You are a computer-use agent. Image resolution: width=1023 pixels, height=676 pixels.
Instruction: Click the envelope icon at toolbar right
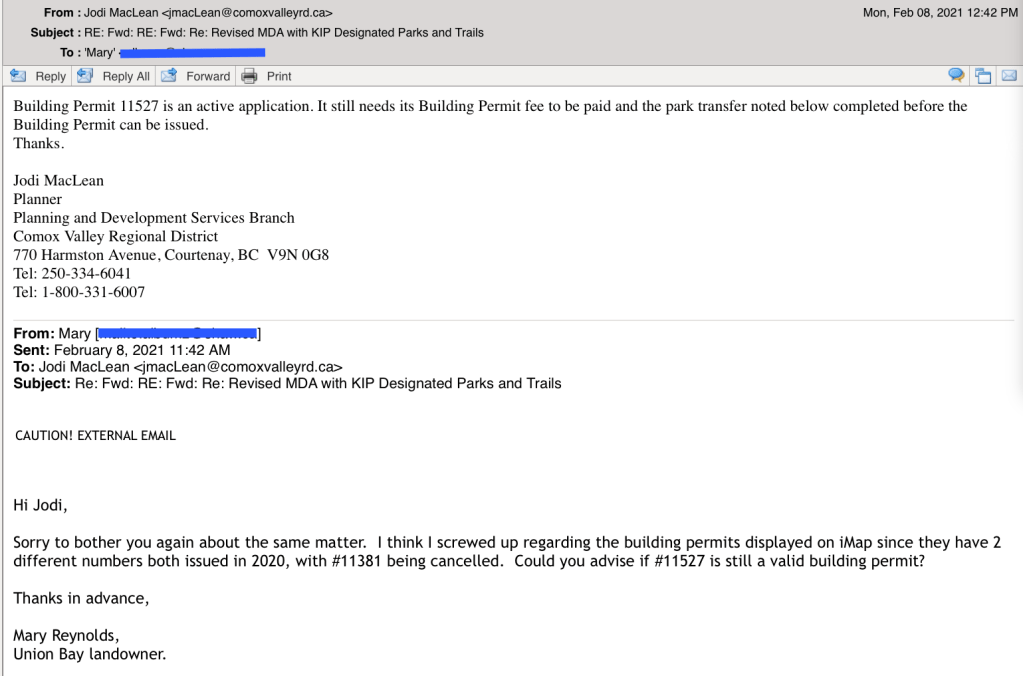tap(1009, 76)
